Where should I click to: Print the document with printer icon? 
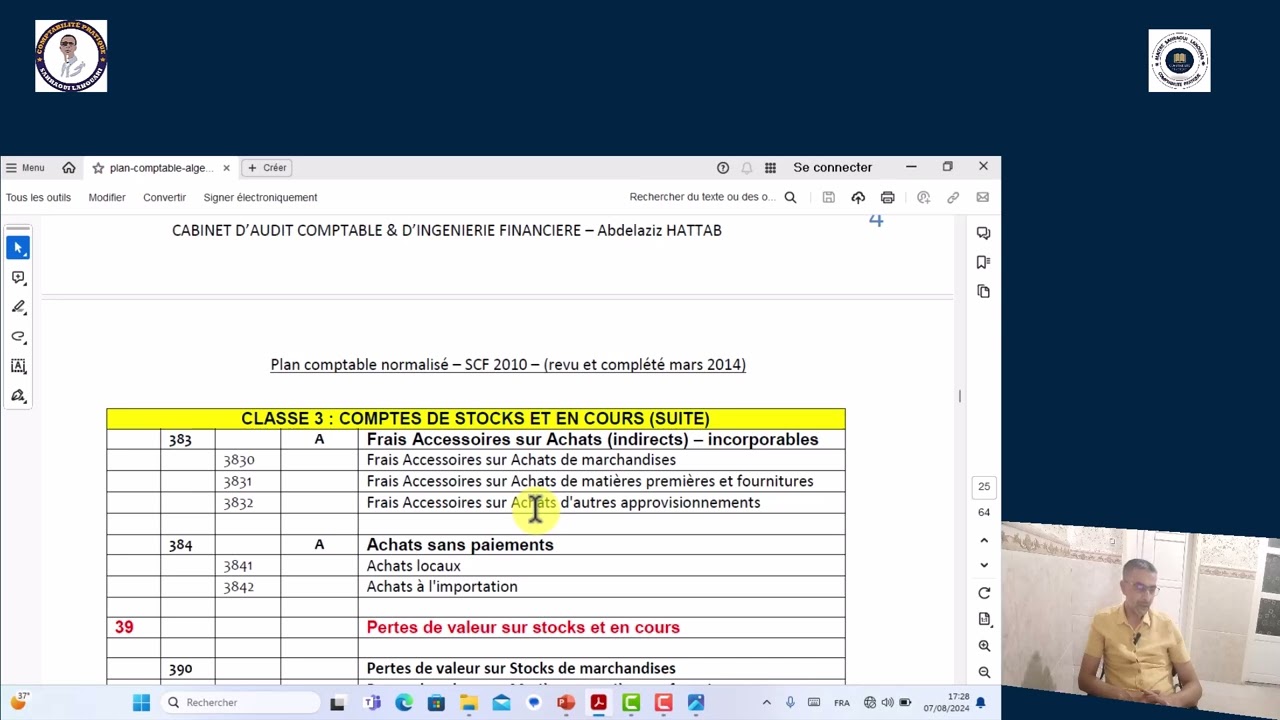tap(887, 197)
